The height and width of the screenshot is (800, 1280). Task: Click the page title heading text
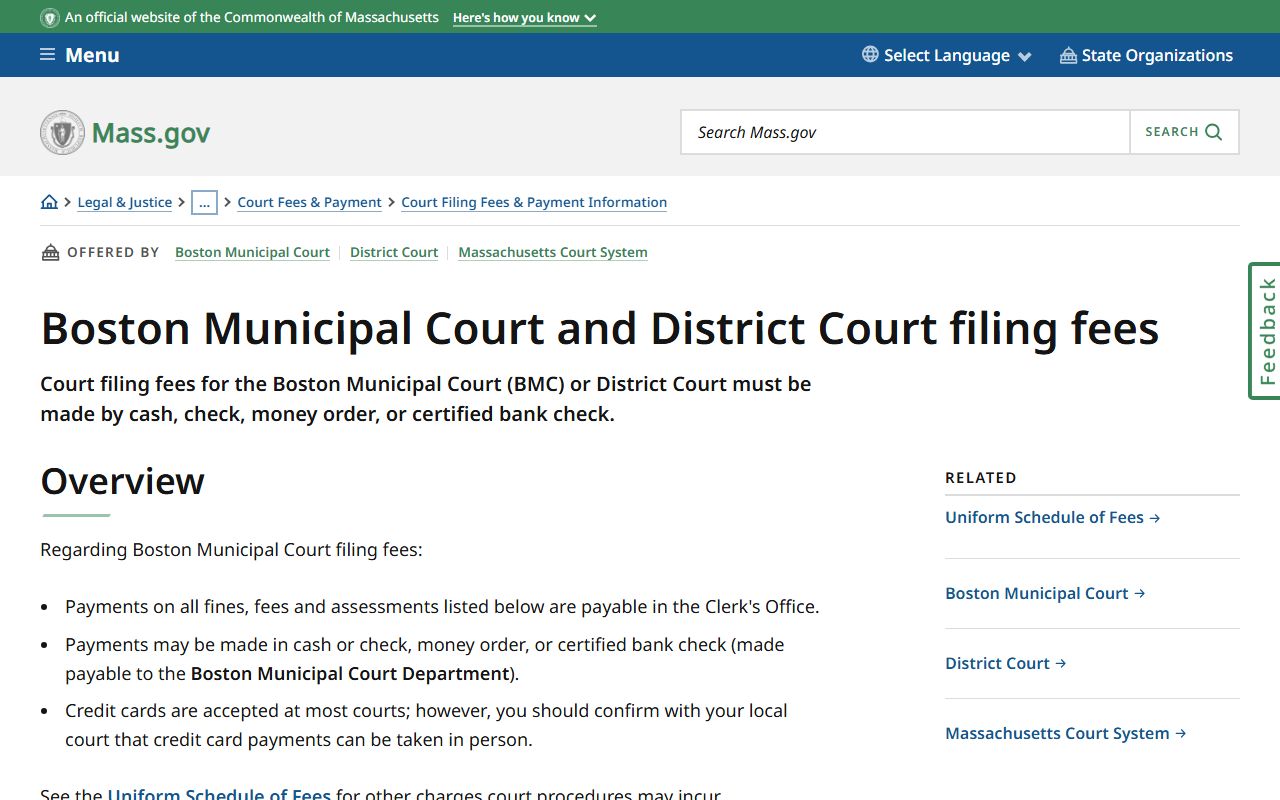[x=600, y=328]
